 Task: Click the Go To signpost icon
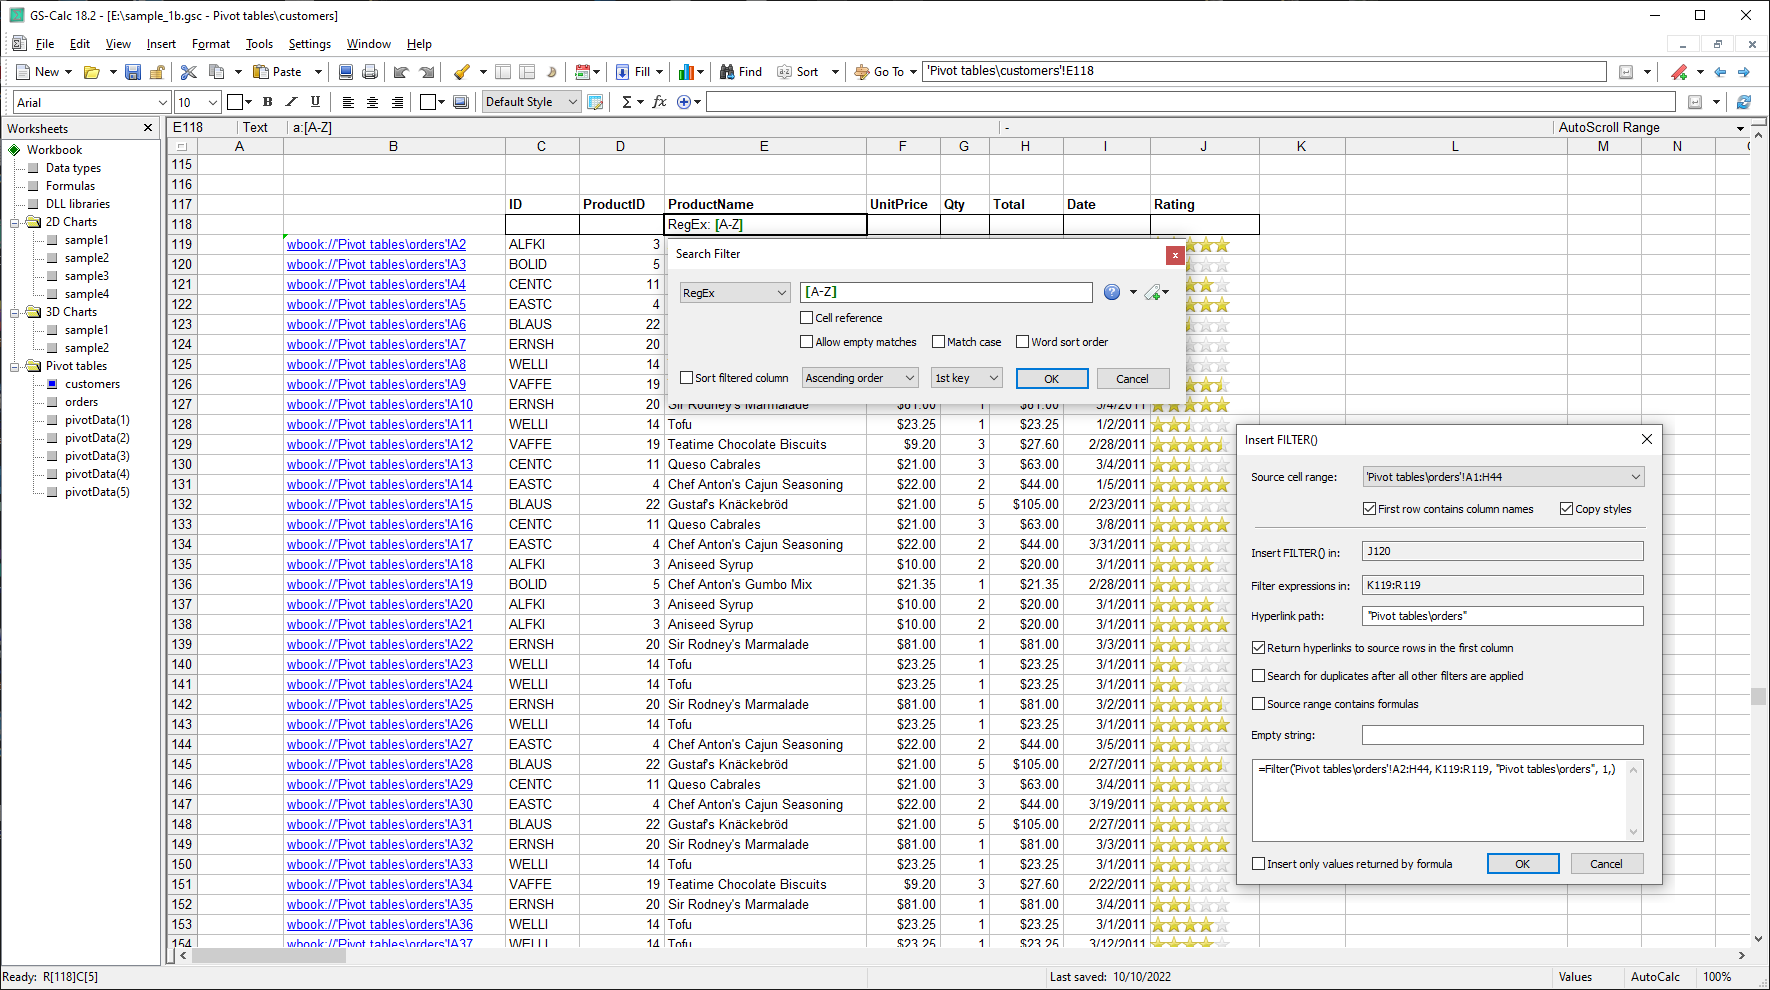click(x=862, y=72)
